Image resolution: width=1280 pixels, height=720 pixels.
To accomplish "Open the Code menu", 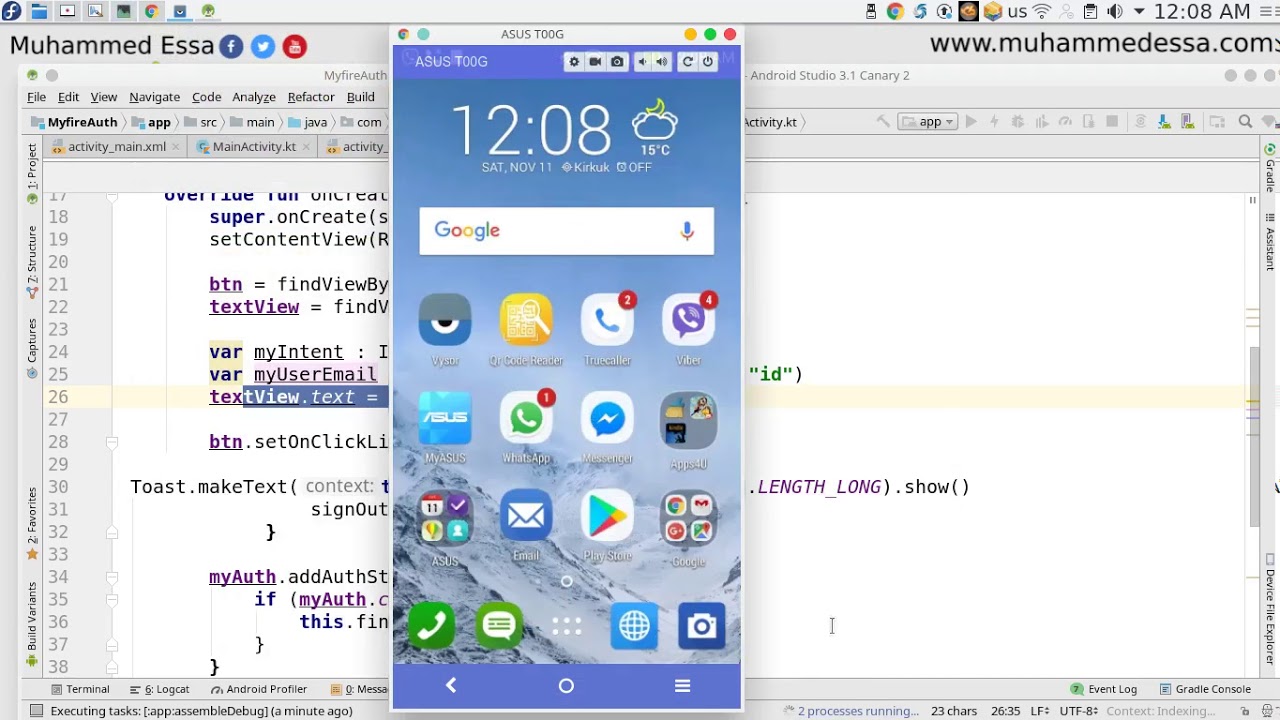I will (206, 97).
